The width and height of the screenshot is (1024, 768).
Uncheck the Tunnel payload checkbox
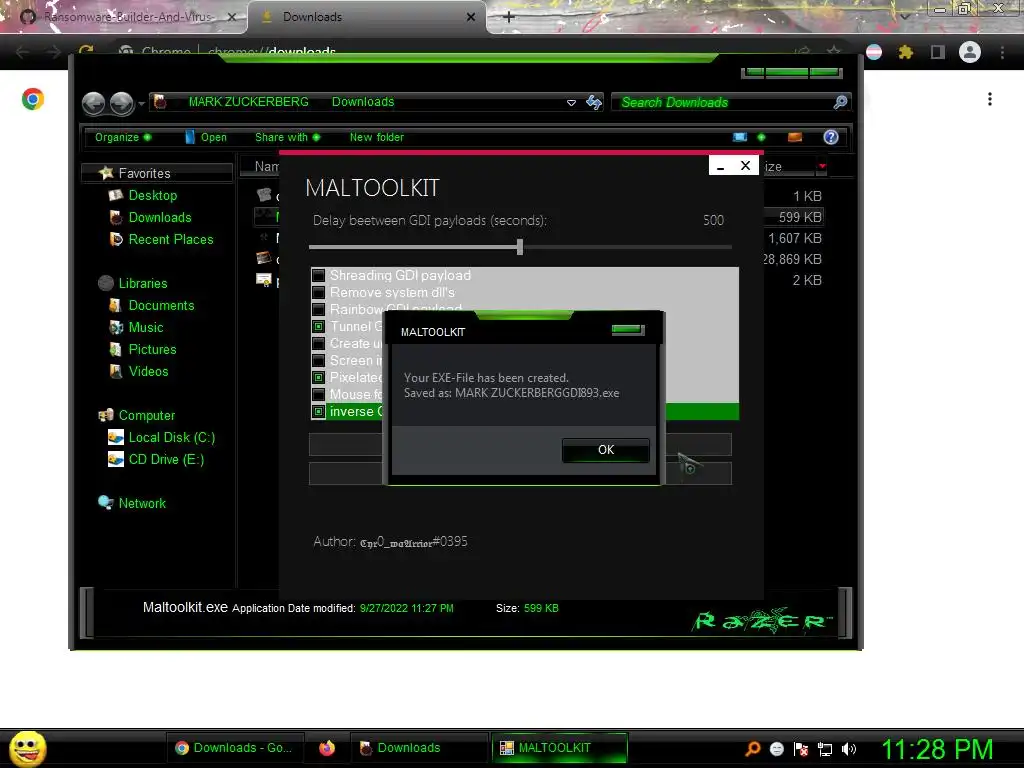[318, 327]
